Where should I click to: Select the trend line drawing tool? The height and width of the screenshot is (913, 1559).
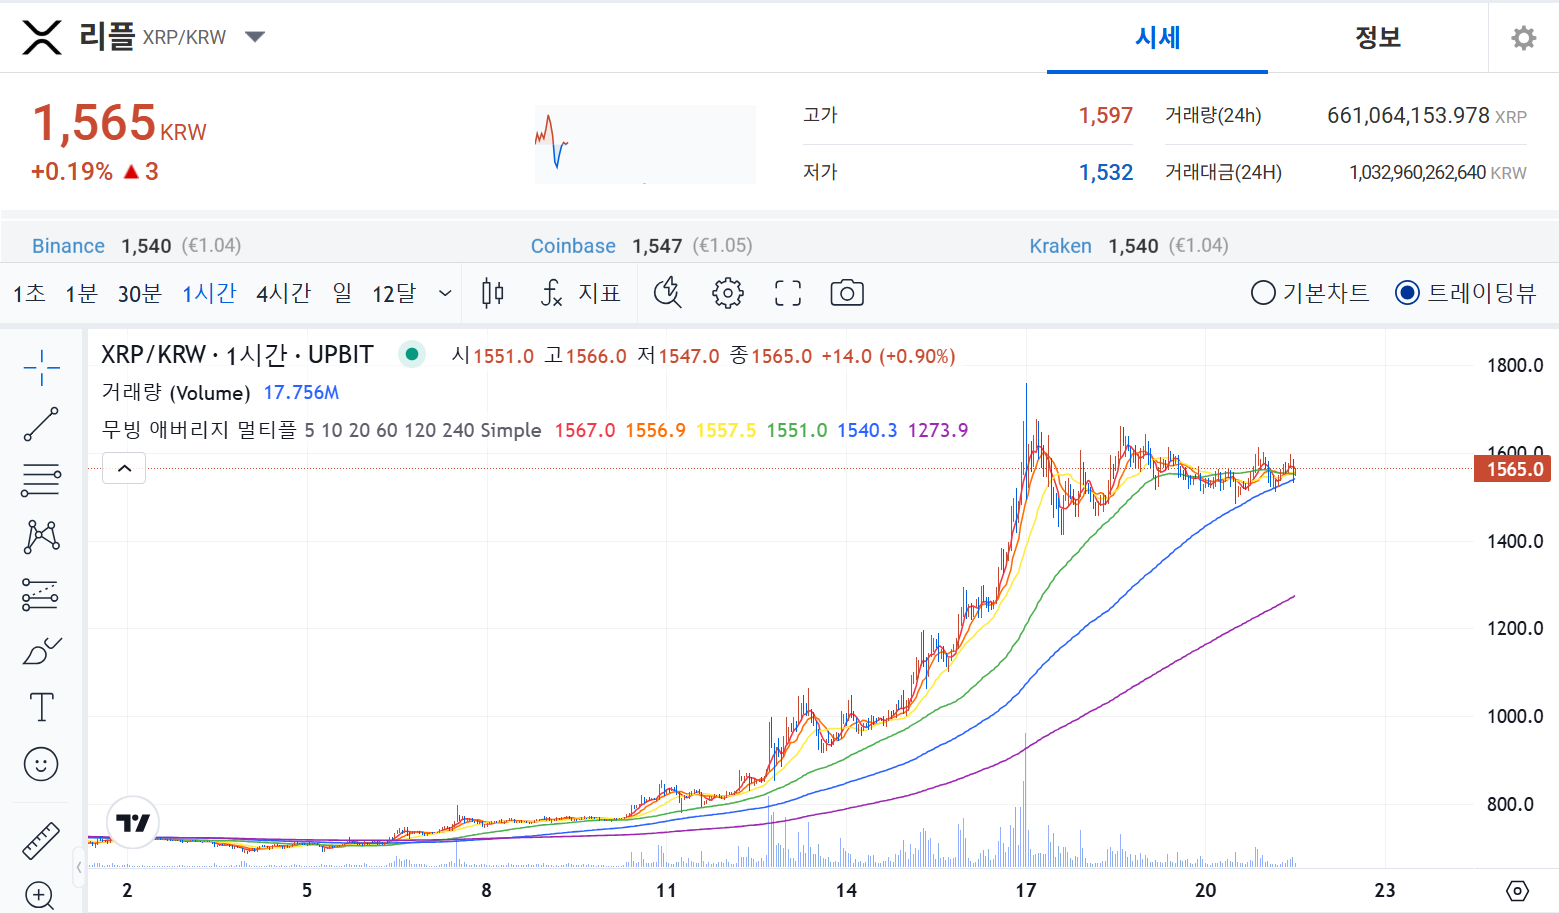(x=42, y=424)
